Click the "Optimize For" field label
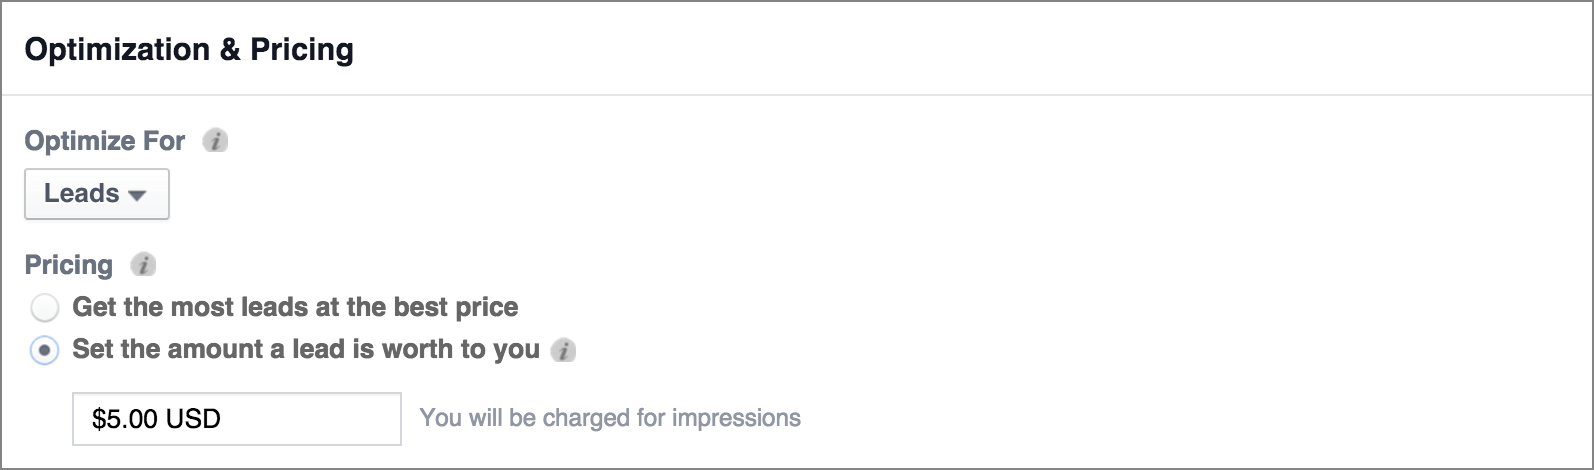Screen dimensions: 1594x470 tap(105, 141)
